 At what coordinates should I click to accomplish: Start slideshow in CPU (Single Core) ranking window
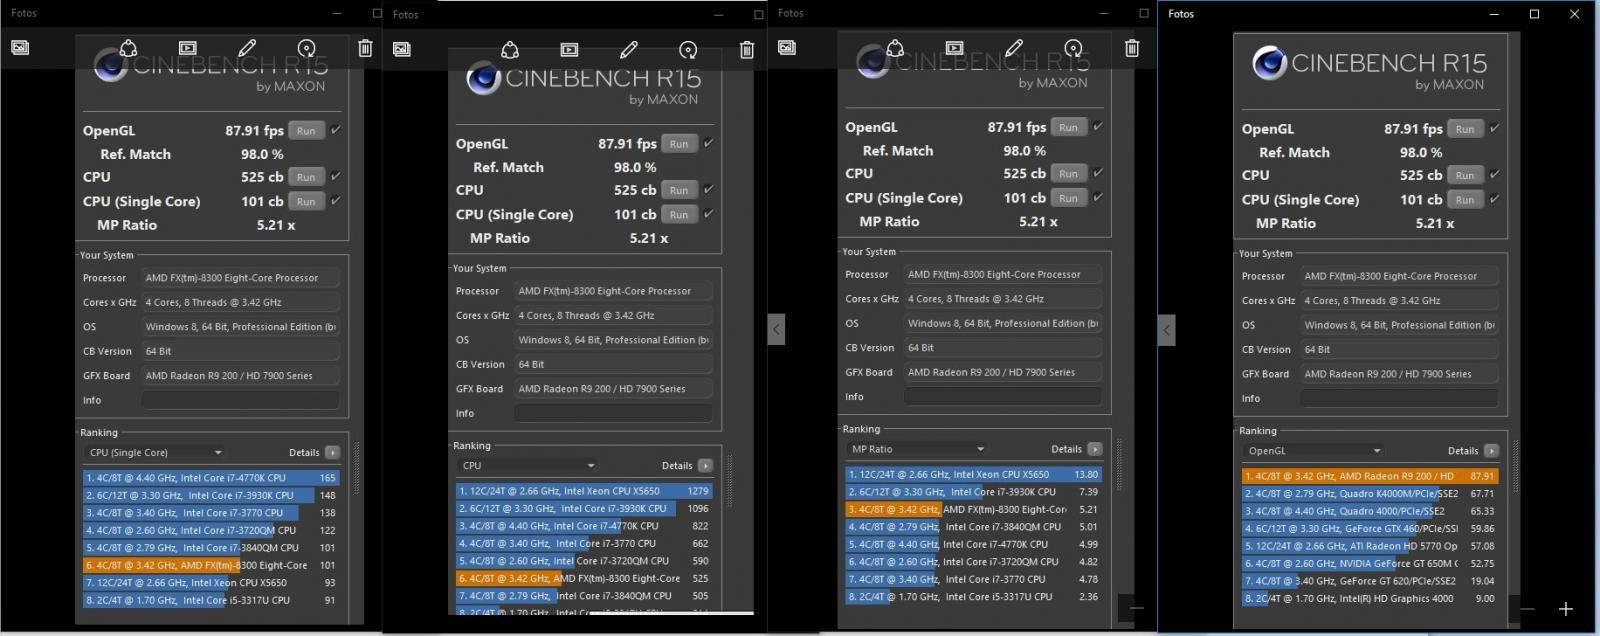[x=187, y=48]
